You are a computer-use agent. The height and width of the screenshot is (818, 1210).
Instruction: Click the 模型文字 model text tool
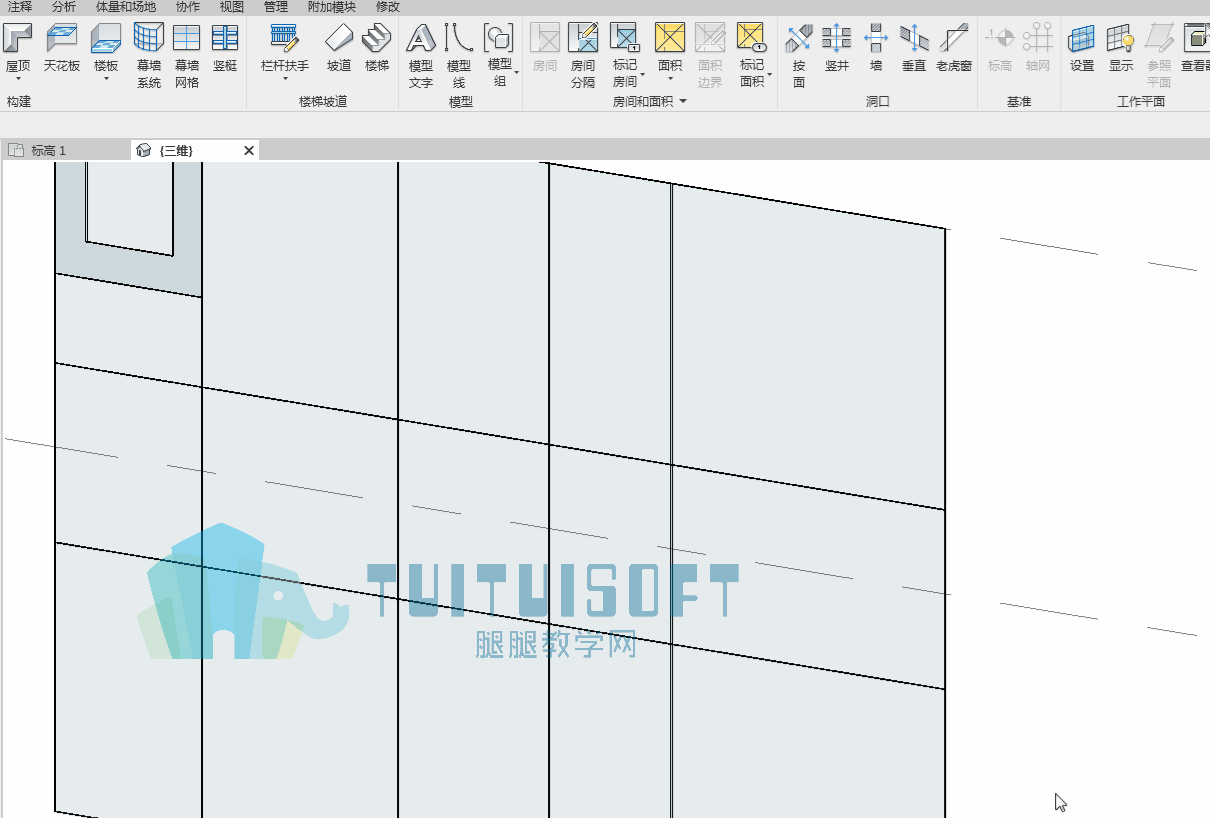(x=421, y=56)
